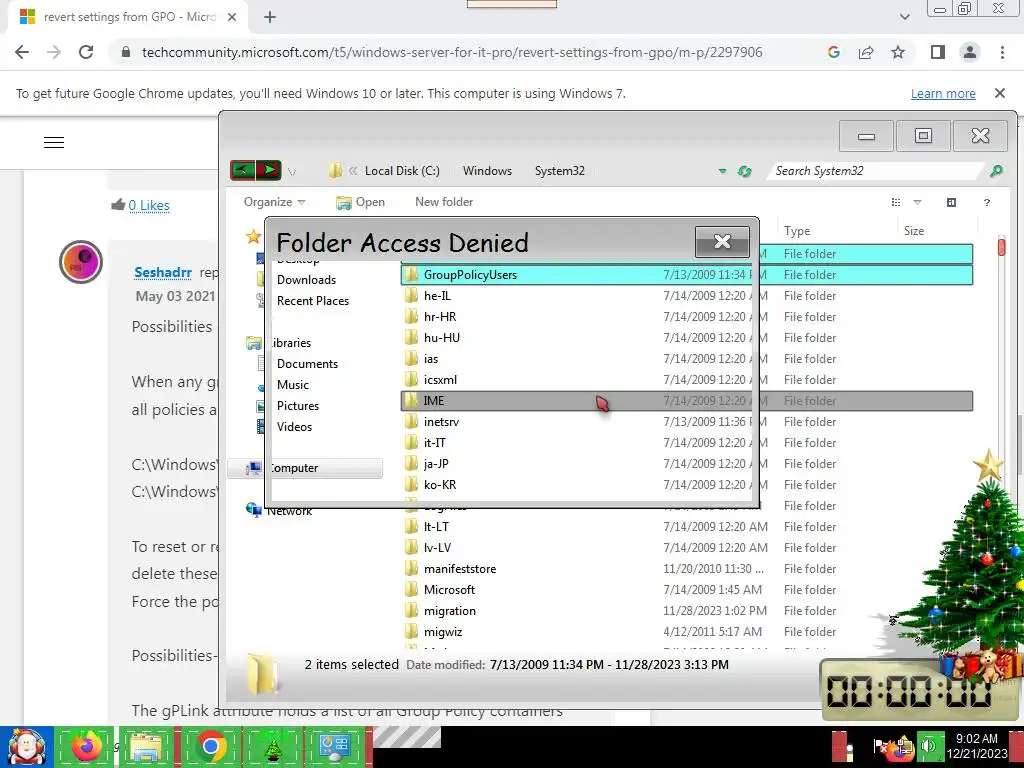Click Seshadrr's round avatar picture
The height and width of the screenshot is (768, 1024).
[81, 261]
